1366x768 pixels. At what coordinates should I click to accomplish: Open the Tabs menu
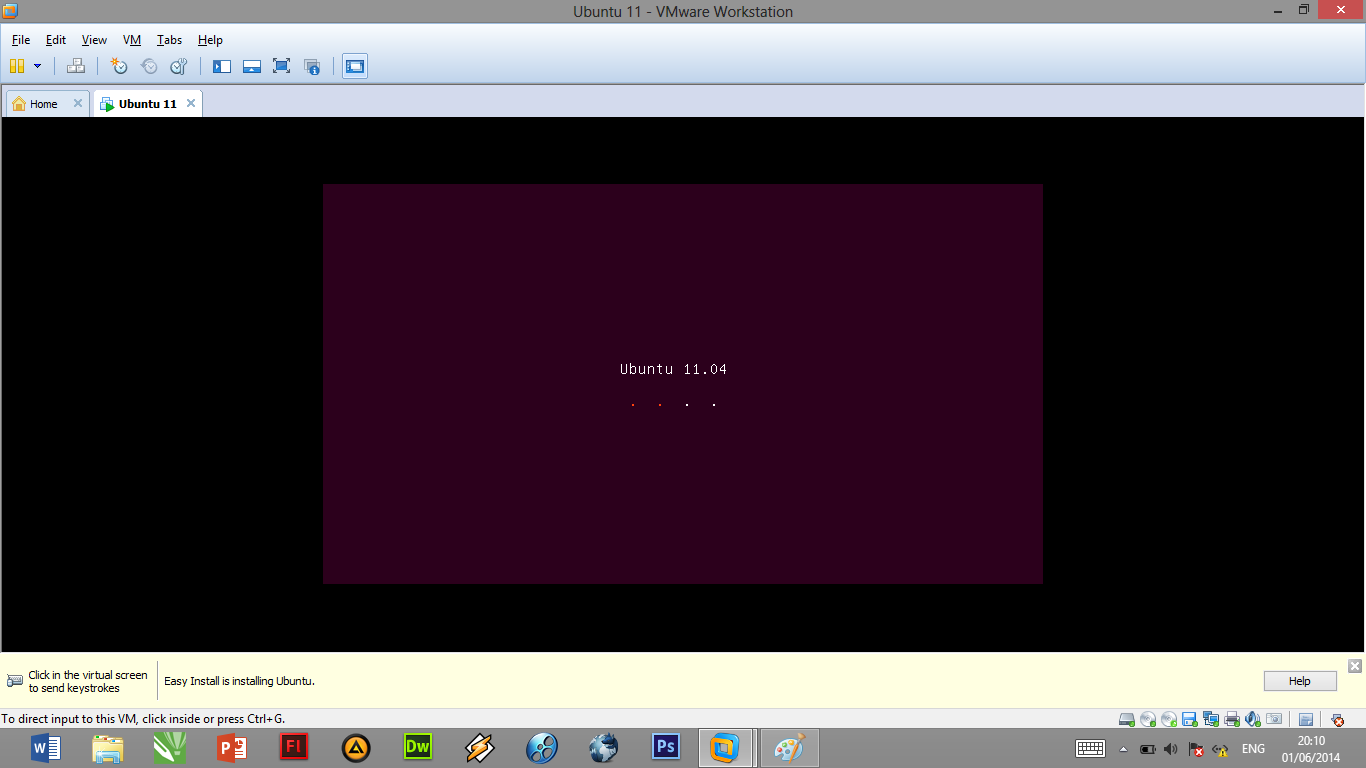coord(169,40)
